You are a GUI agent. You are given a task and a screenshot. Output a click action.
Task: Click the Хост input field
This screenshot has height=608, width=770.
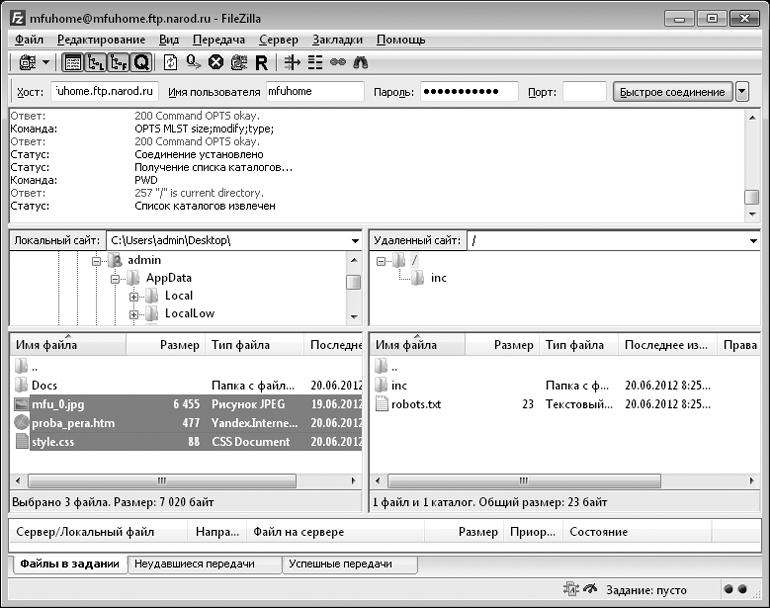105,91
